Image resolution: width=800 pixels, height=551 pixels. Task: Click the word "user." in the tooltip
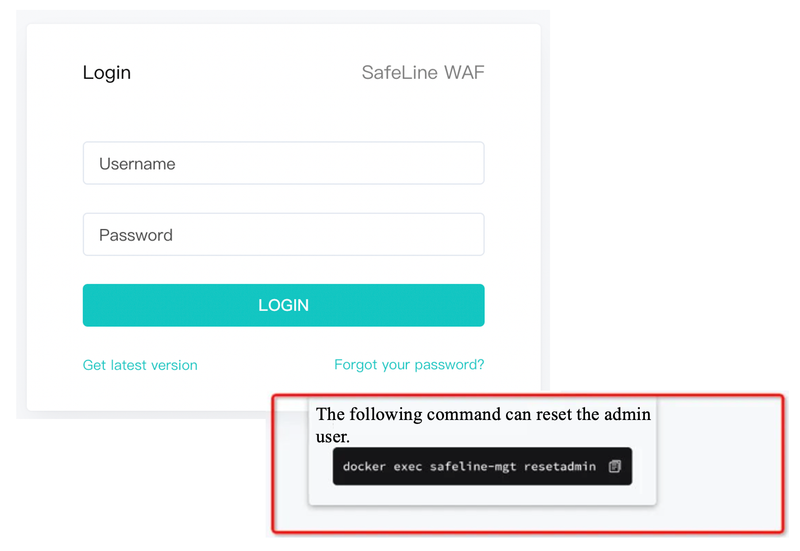[x=333, y=437]
